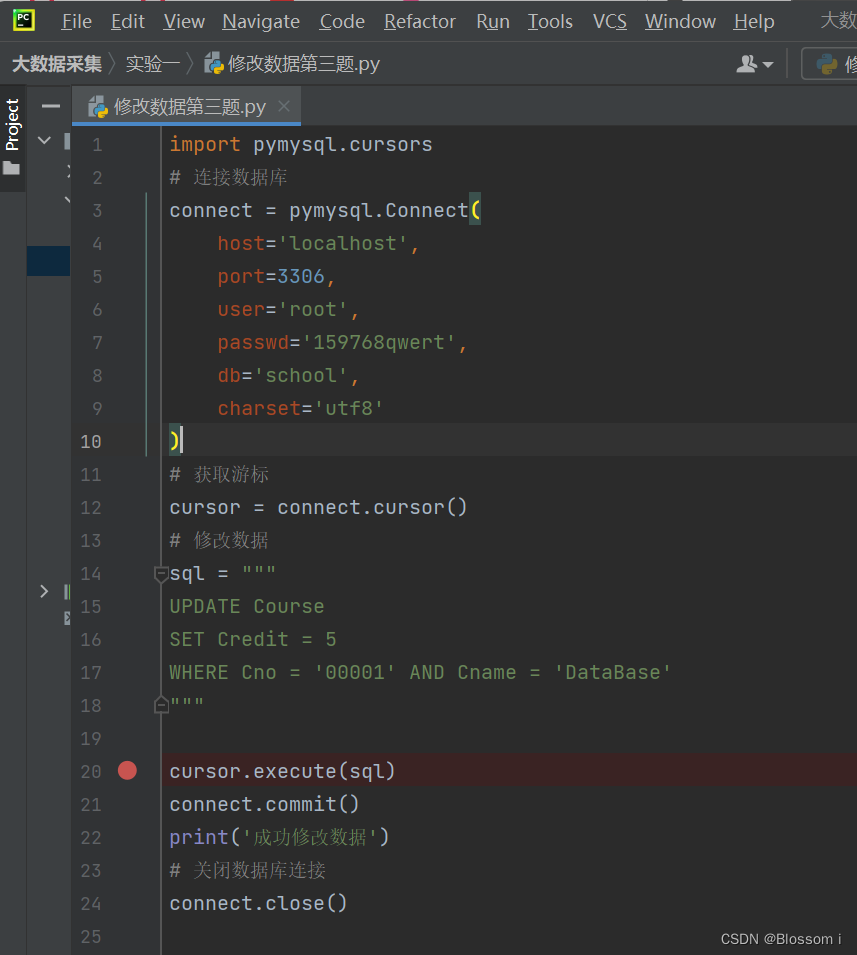This screenshot has width=857, height=955.
Task: Click the port=3306 argument
Action: pyautogui.click(x=276, y=277)
